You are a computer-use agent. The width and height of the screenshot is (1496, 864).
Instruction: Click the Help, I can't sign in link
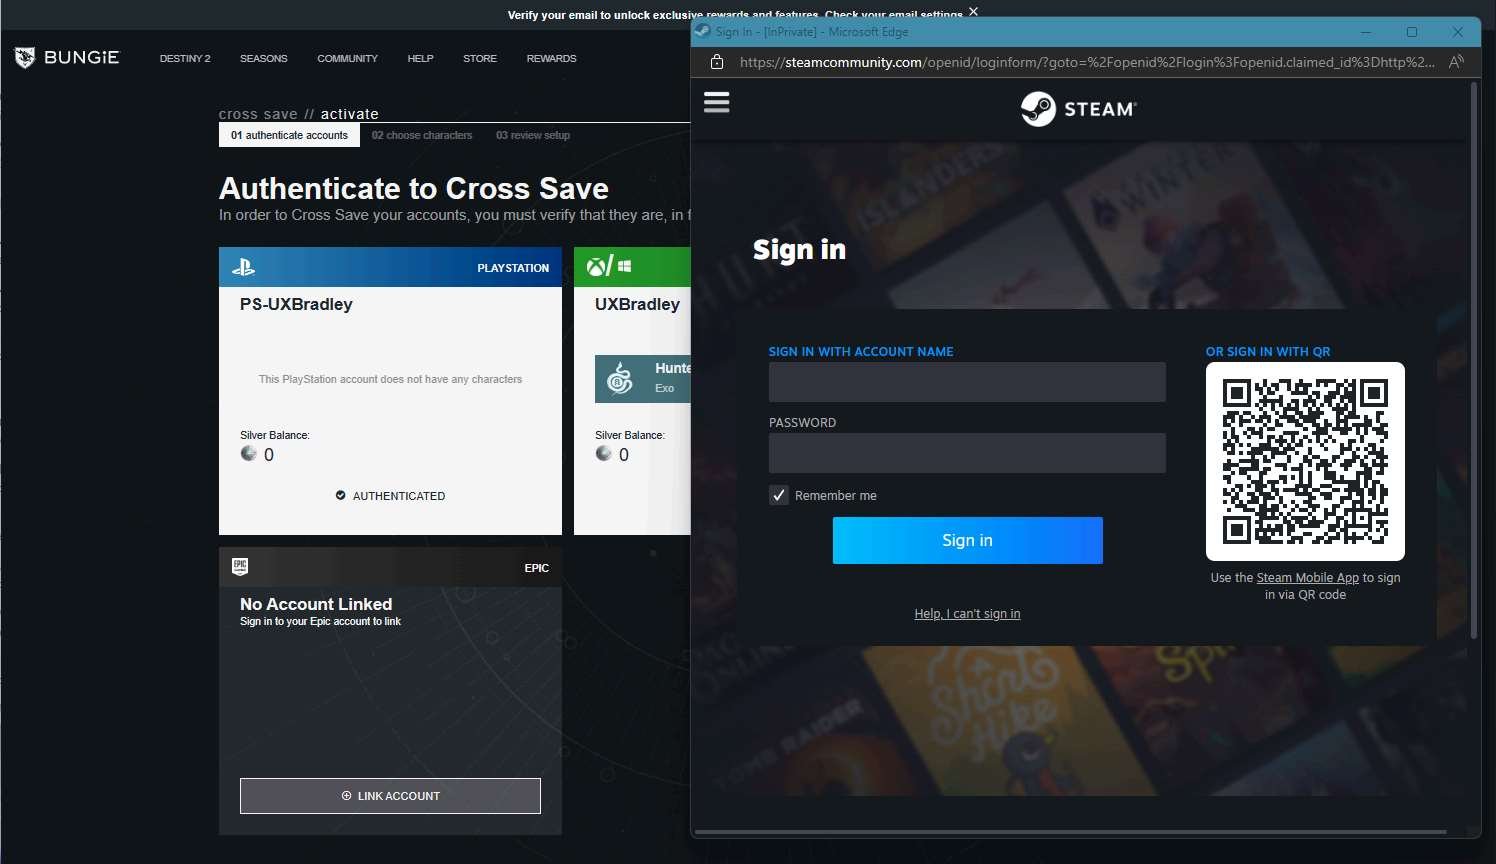click(967, 613)
